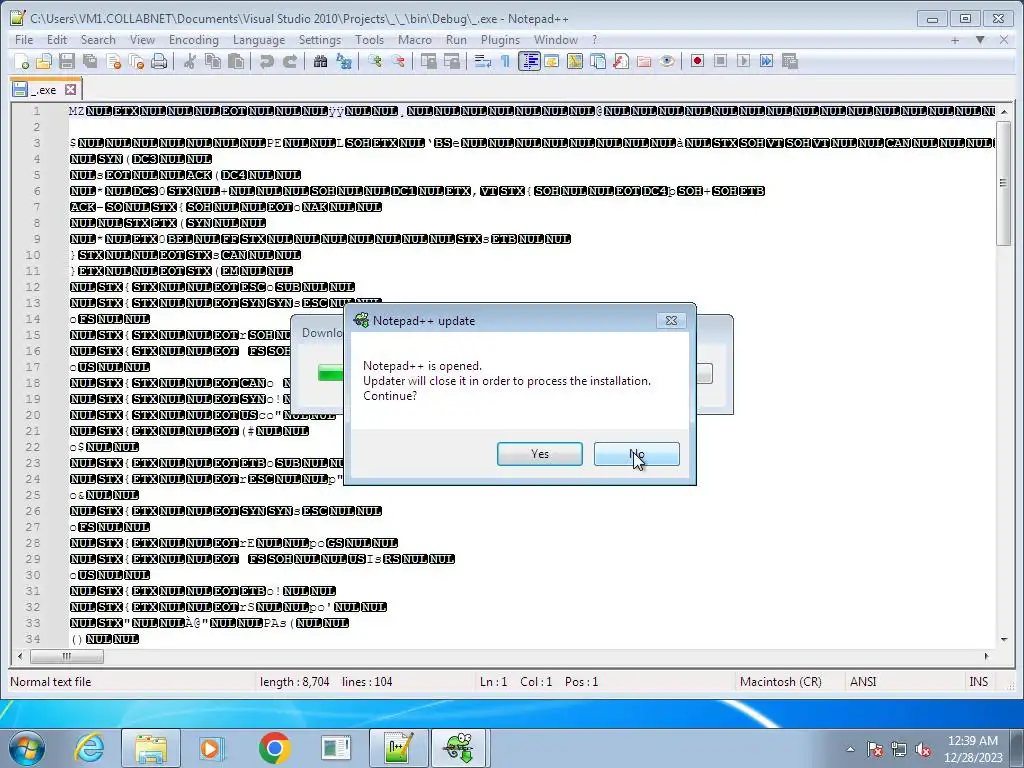Open the Edit menu
The width and height of the screenshot is (1024, 768).
(57, 40)
